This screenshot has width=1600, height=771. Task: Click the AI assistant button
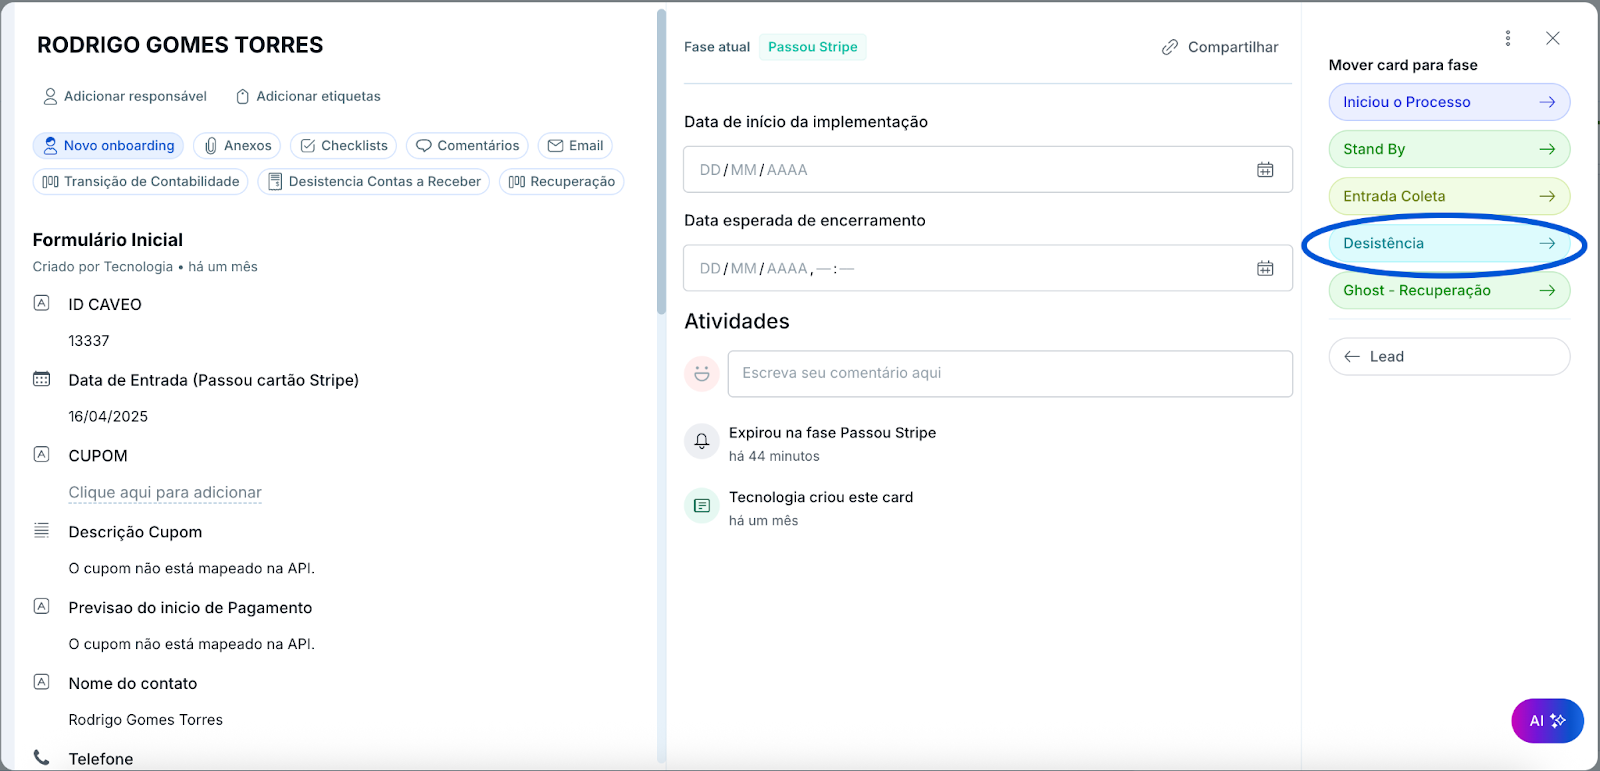point(1546,720)
